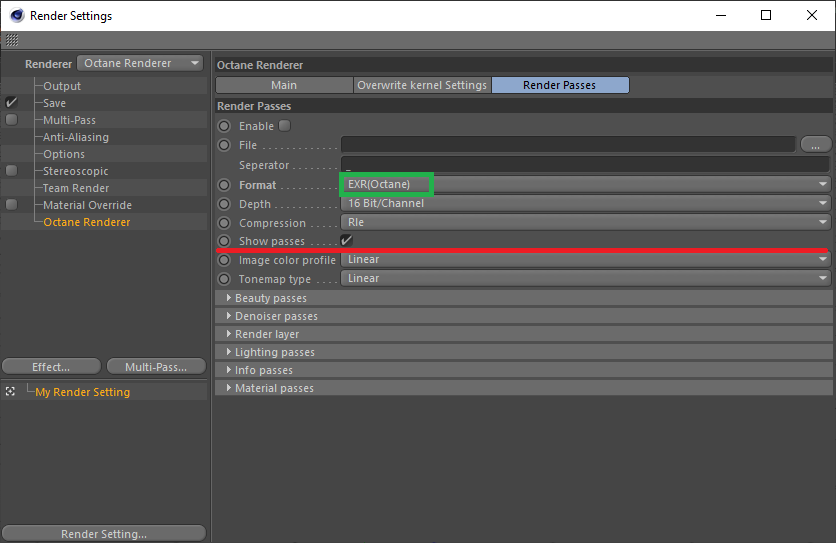Image resolution: width=836 pixels, height=543 pixels.
Task: Click the Cinema 4D app icon in title bar
Action: click(17, 15)
